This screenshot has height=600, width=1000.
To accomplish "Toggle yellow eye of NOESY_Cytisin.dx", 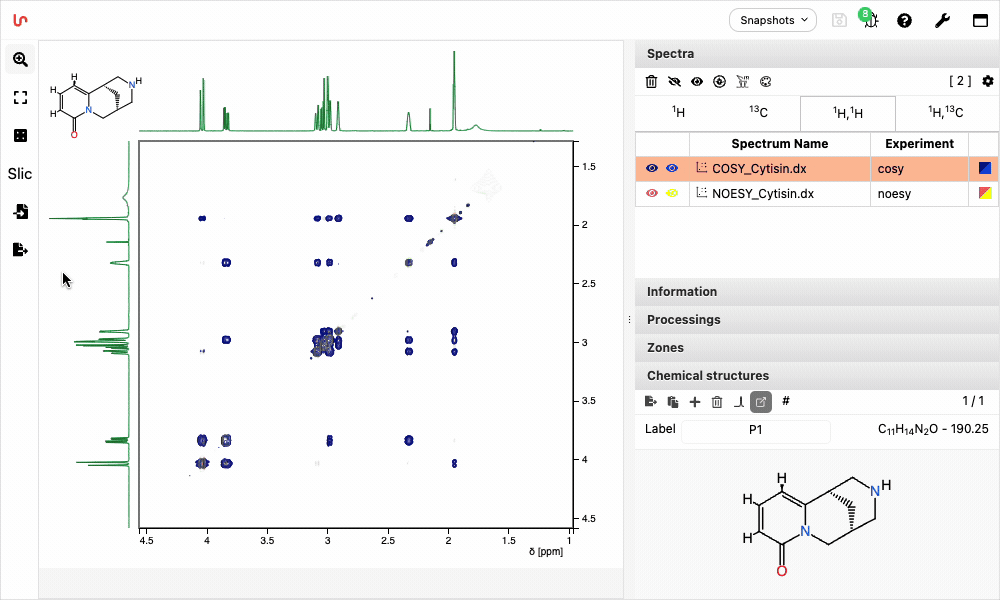I will click(x=672, y=194).
